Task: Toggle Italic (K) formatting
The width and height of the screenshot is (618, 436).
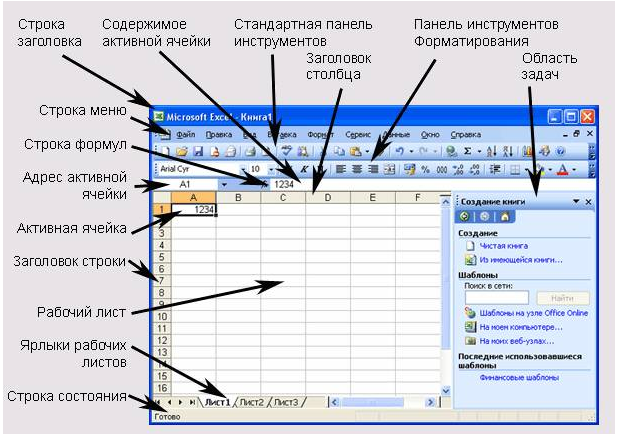Action: click(x=304, y=170)
